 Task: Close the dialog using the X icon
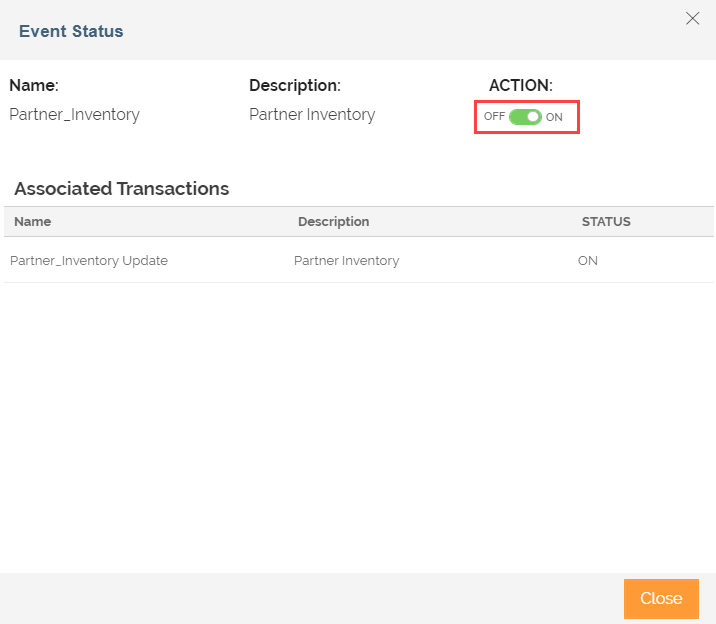click(x=692, y=18)
